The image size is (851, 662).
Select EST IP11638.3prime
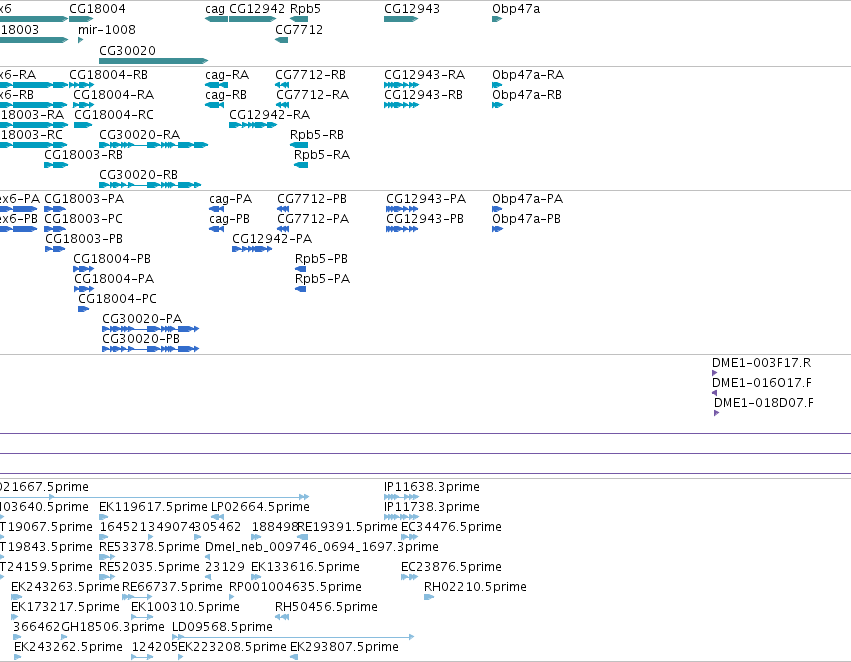[x=432, y=487]
